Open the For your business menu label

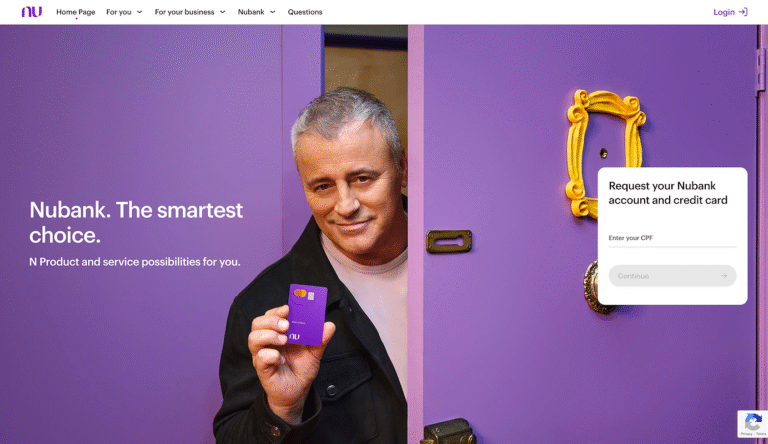(184, 12)
